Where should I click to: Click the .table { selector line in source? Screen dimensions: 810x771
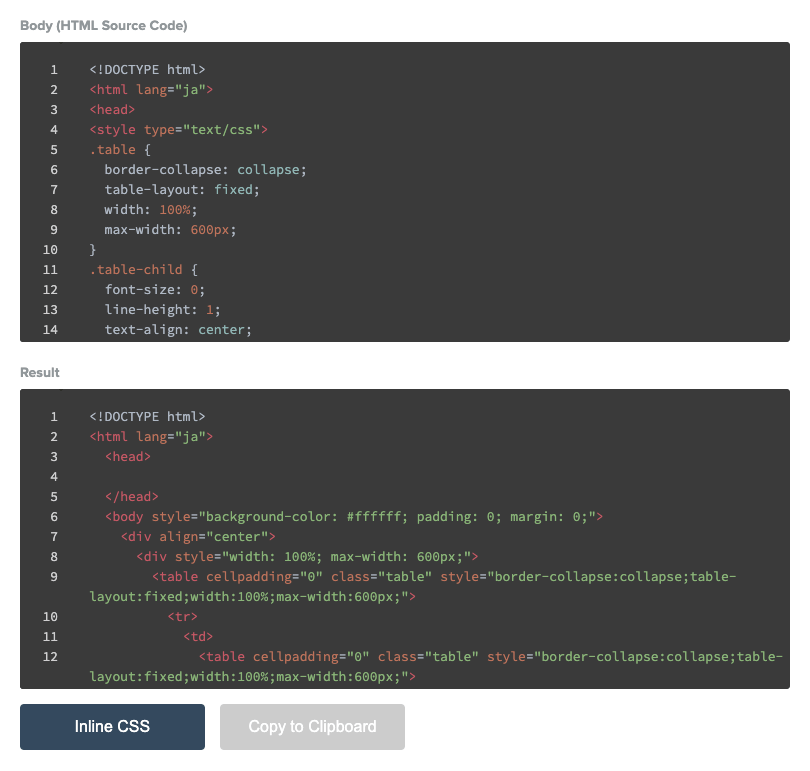[x=120, y=150]
